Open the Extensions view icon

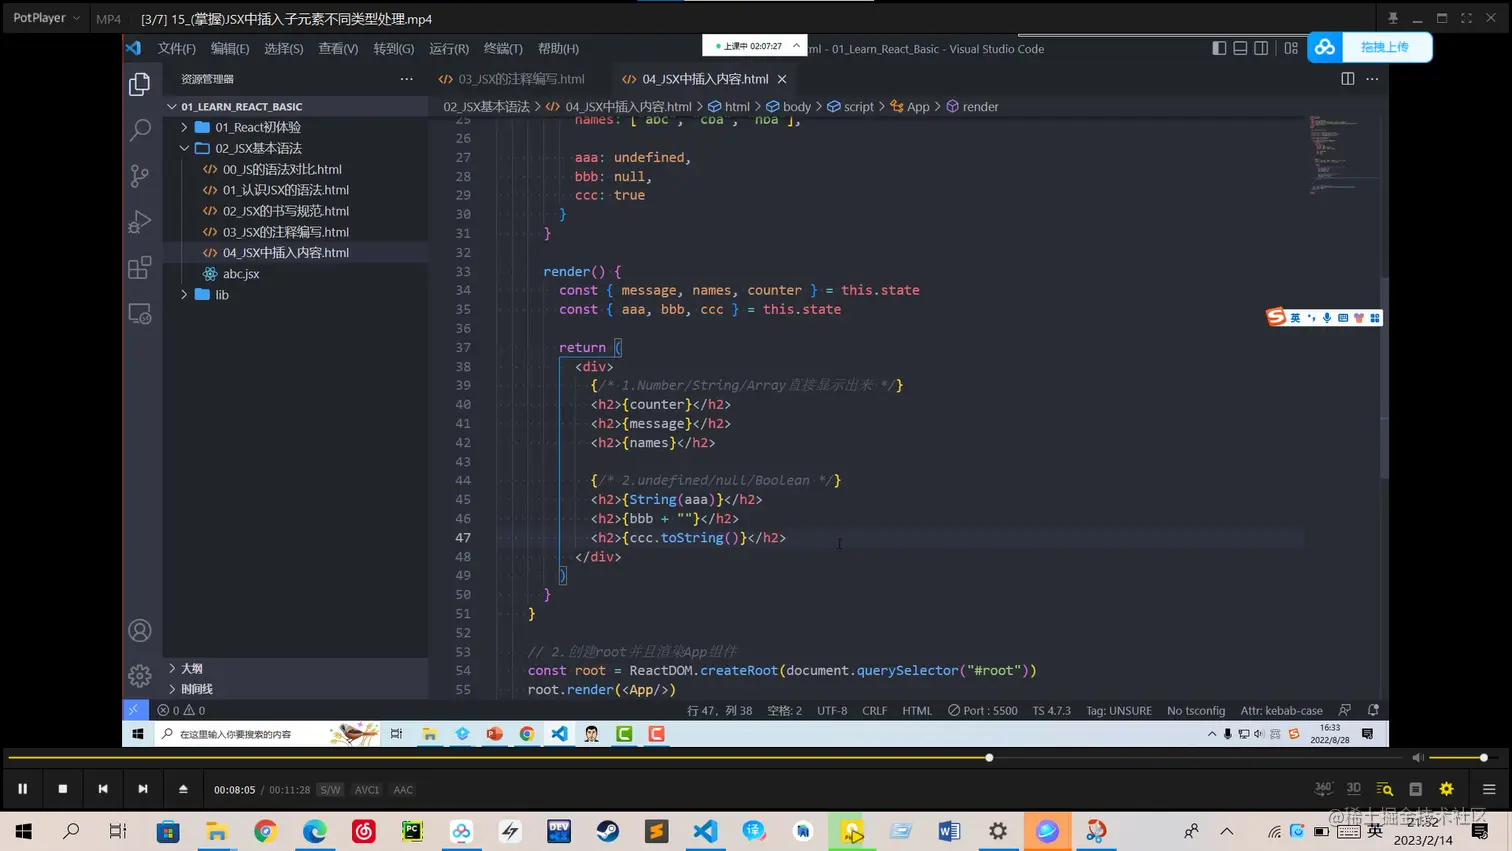tap(140, 268)
